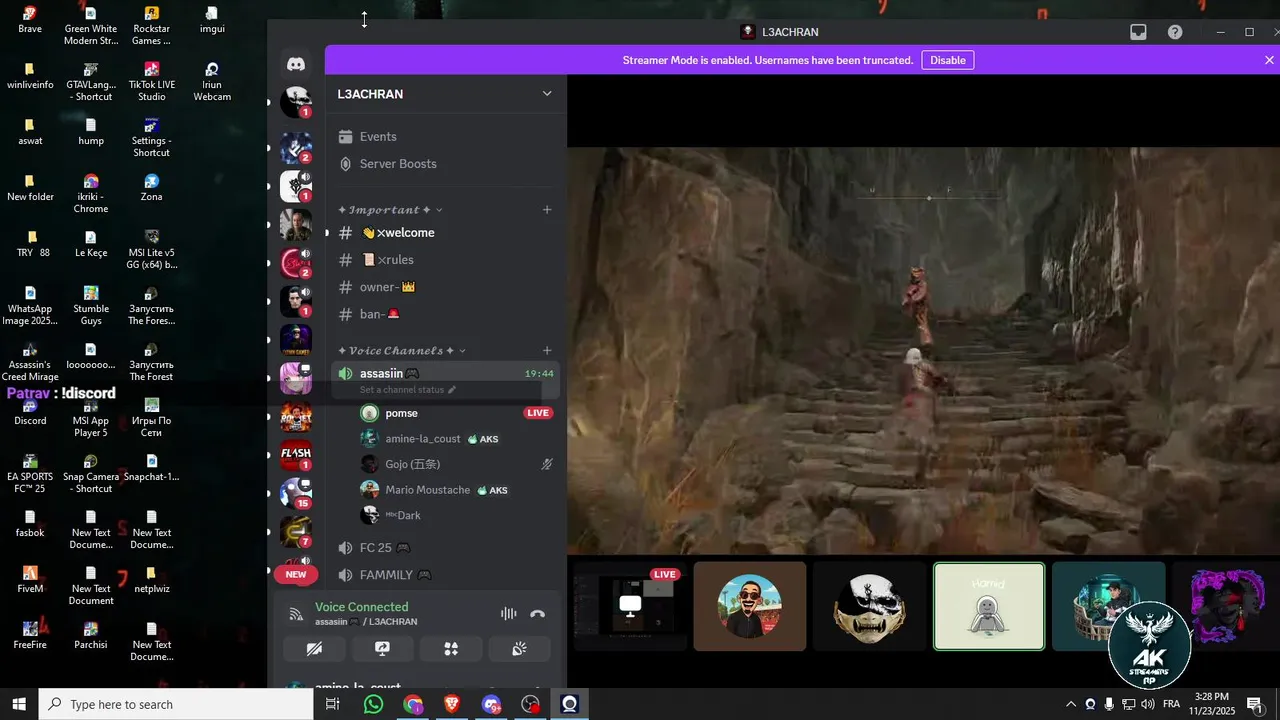Open the server icon with 7 notifications
Screen dimensions: 1280x720
[296, 530]
